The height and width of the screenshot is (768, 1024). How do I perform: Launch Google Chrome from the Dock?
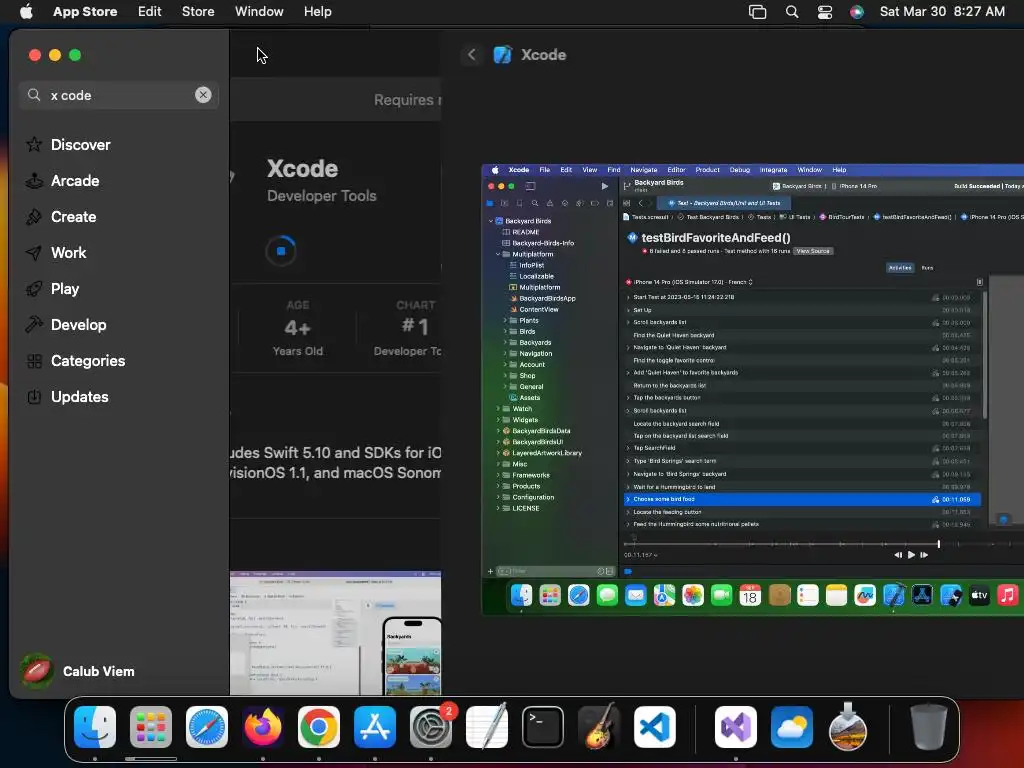point(319,727)
